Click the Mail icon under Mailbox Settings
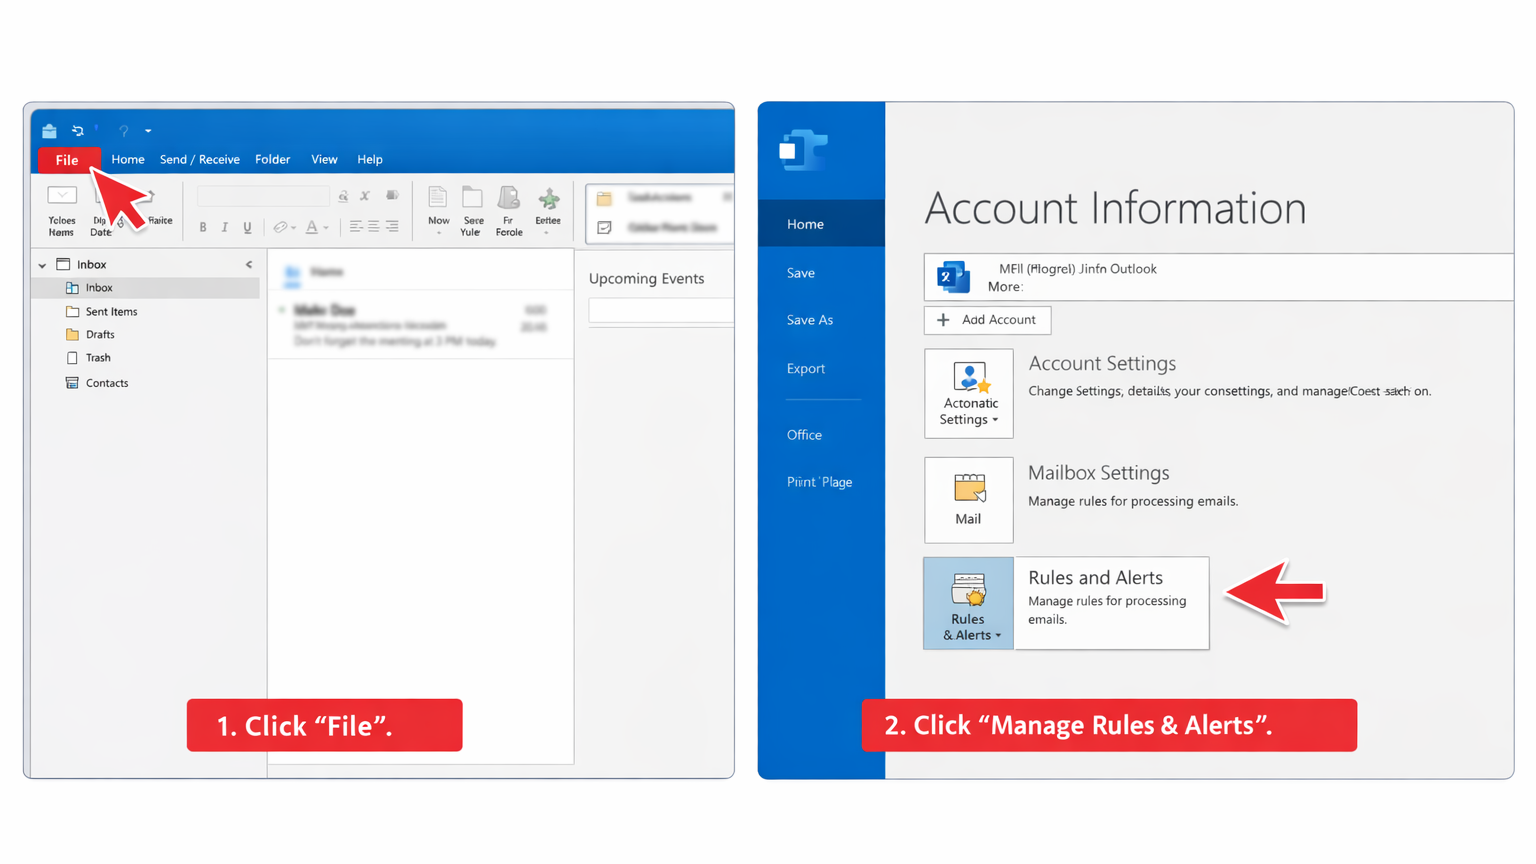Viewport: 1536px width, 864px height. (x=968, y=500)
